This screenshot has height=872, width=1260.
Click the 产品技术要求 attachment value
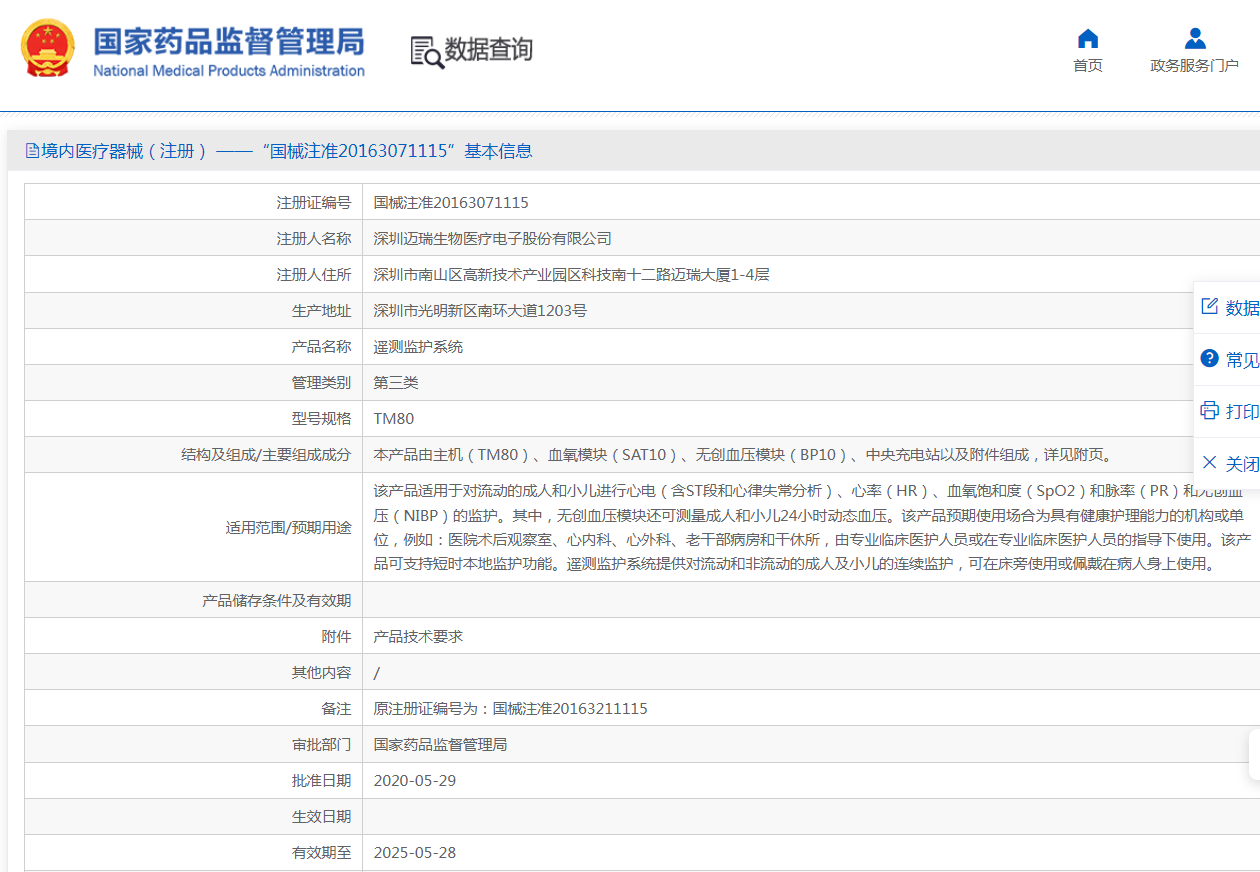coord(418,636)
